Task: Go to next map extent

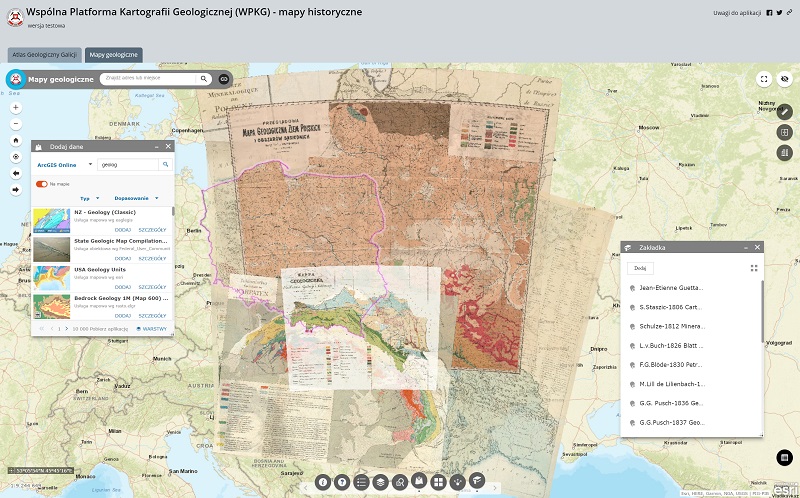Action: tap(16, 190)
